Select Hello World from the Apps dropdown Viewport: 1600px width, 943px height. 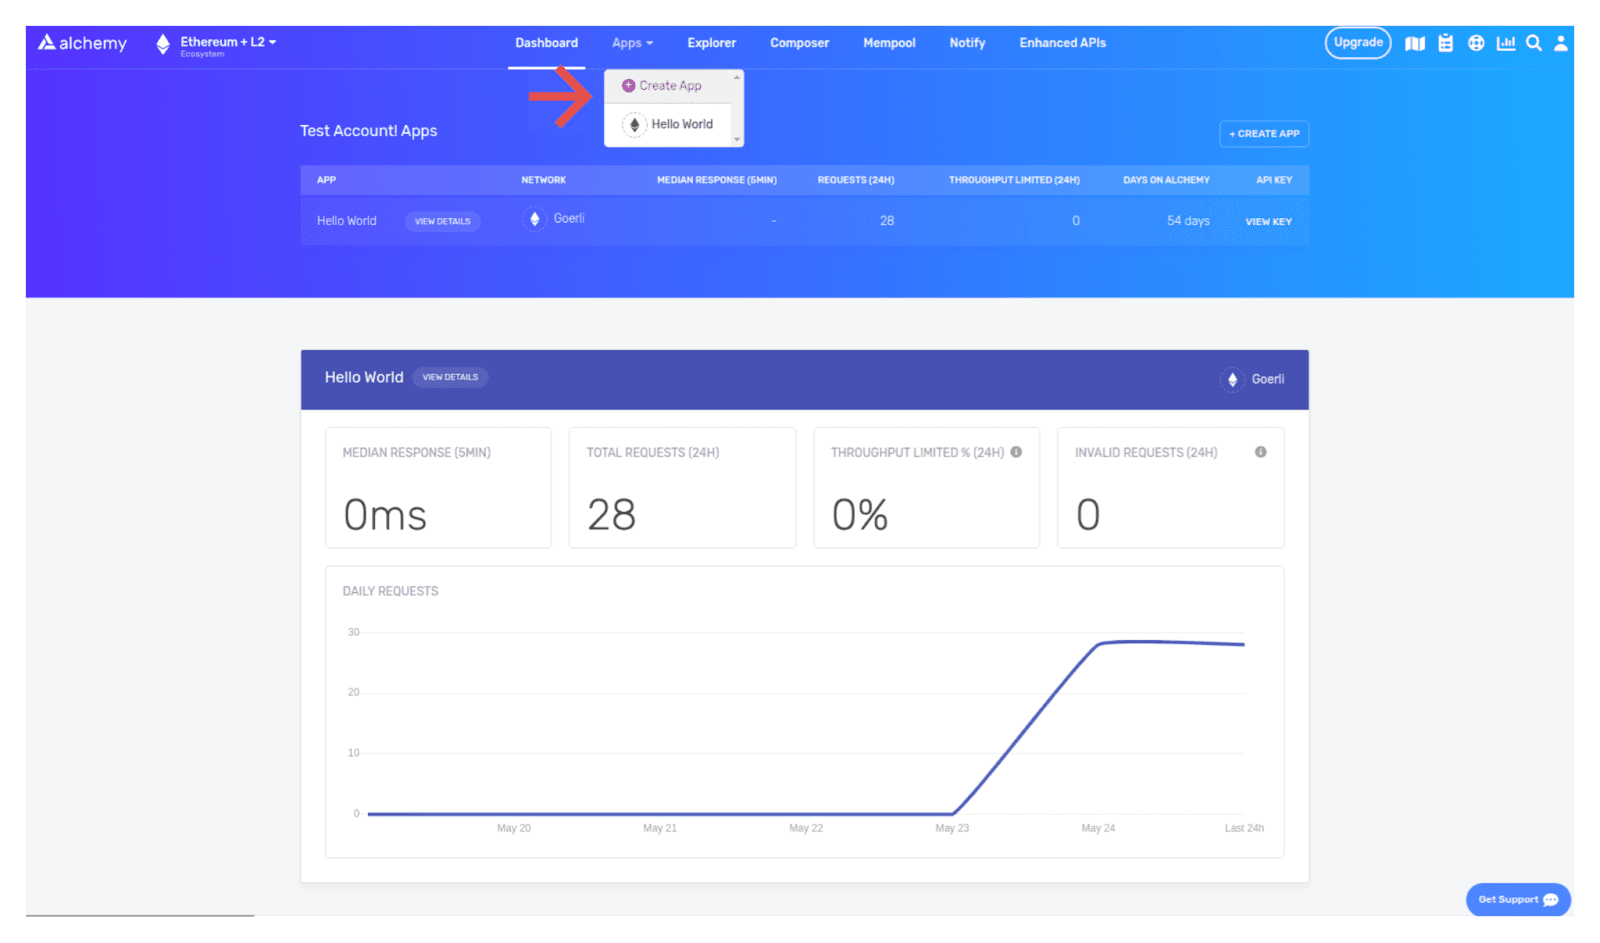click(x=681, y=124)
